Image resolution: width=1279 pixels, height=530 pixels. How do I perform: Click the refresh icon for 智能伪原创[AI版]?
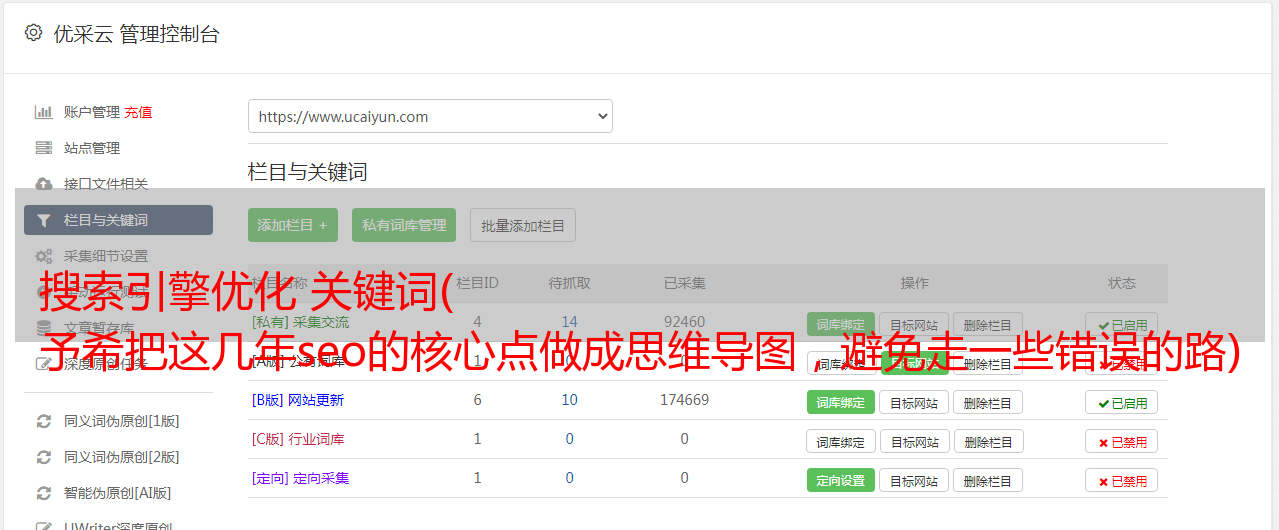(43, 493)
